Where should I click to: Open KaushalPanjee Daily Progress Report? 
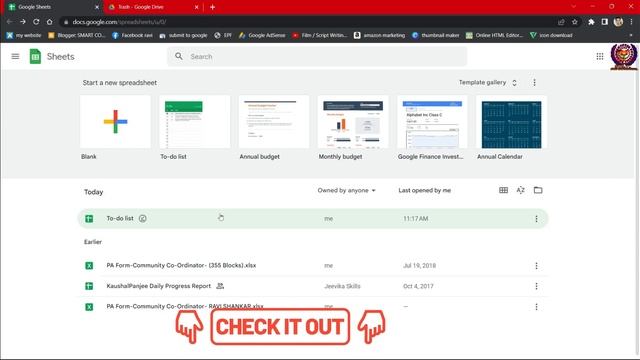click(159, 286)
